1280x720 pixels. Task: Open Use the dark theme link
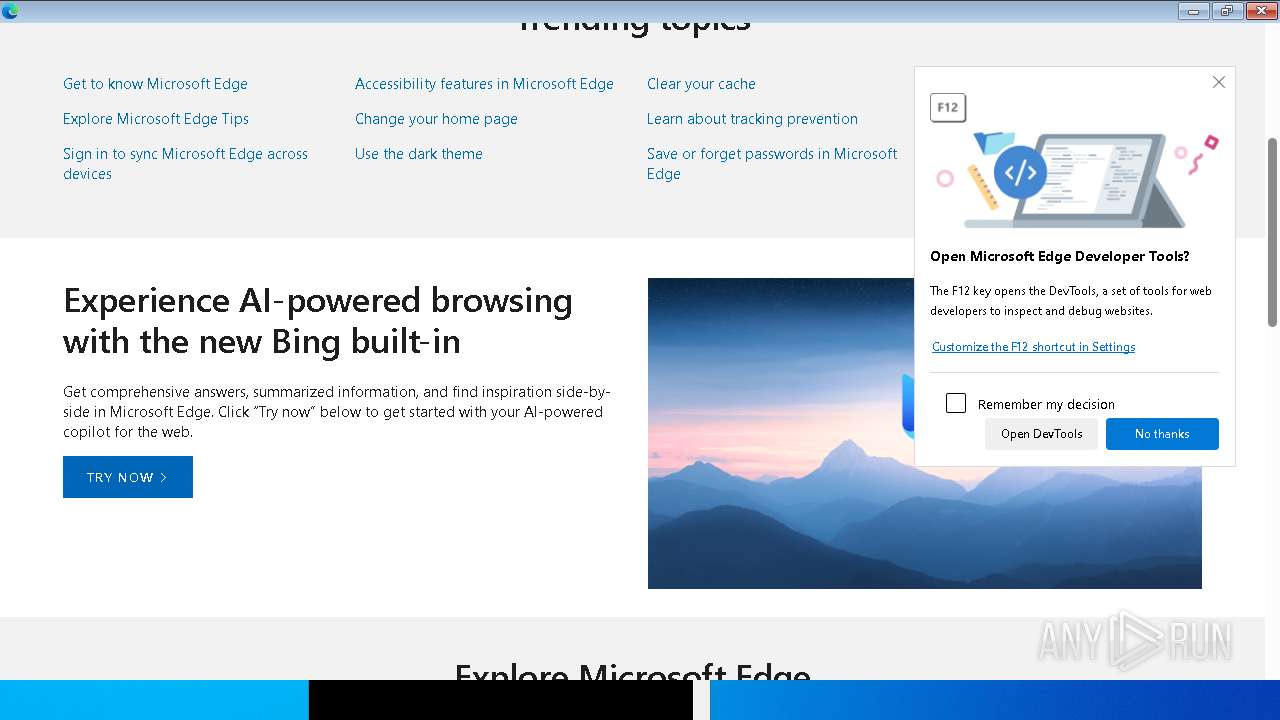click(419, 154)
